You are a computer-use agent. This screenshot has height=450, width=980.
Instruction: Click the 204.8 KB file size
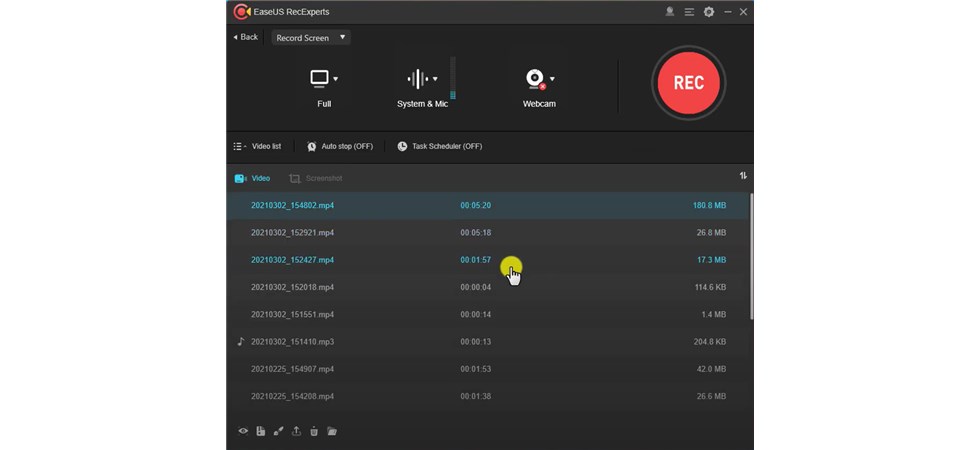[x=710, y=342]
